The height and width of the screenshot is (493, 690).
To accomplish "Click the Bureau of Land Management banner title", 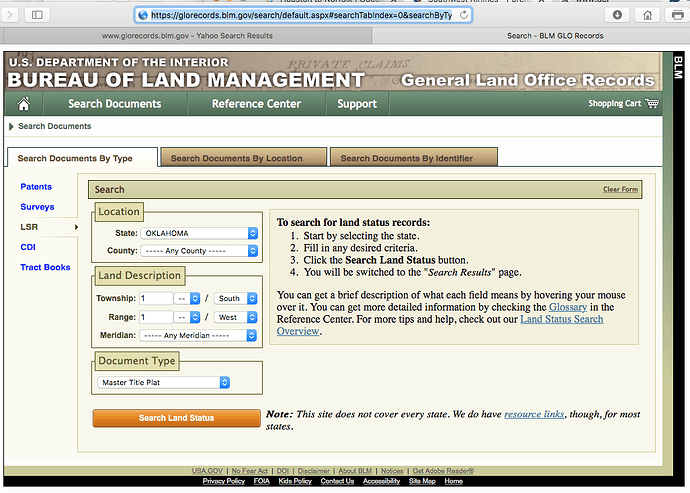I will coord(186,80).
